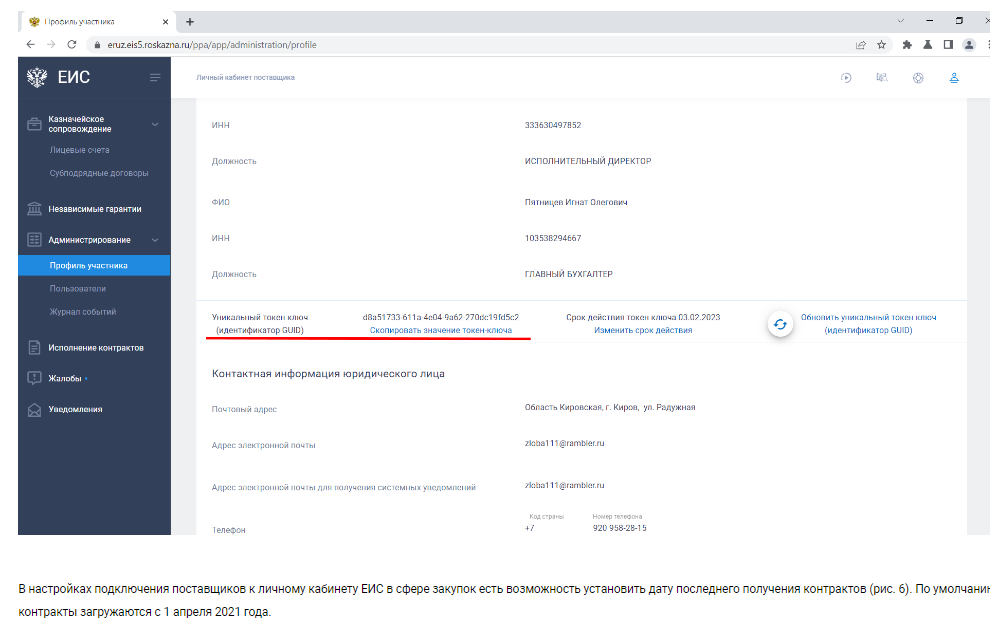Click the Срок действия токен-ключа date text
The width and height of the screenshot is (990, 625).
643,318
